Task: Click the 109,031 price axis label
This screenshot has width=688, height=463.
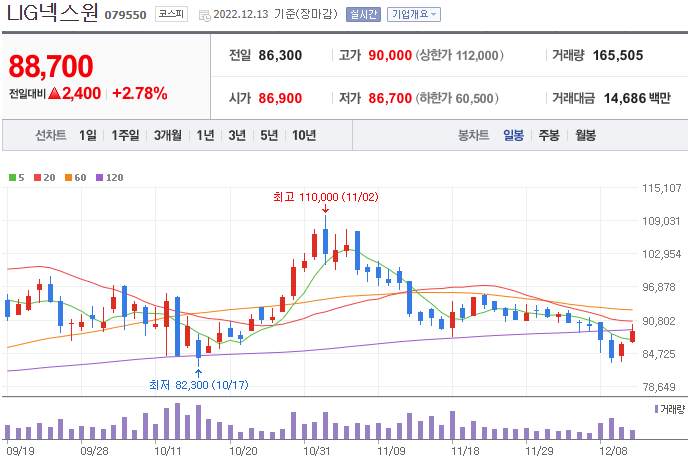Action: tap(662, 221)
